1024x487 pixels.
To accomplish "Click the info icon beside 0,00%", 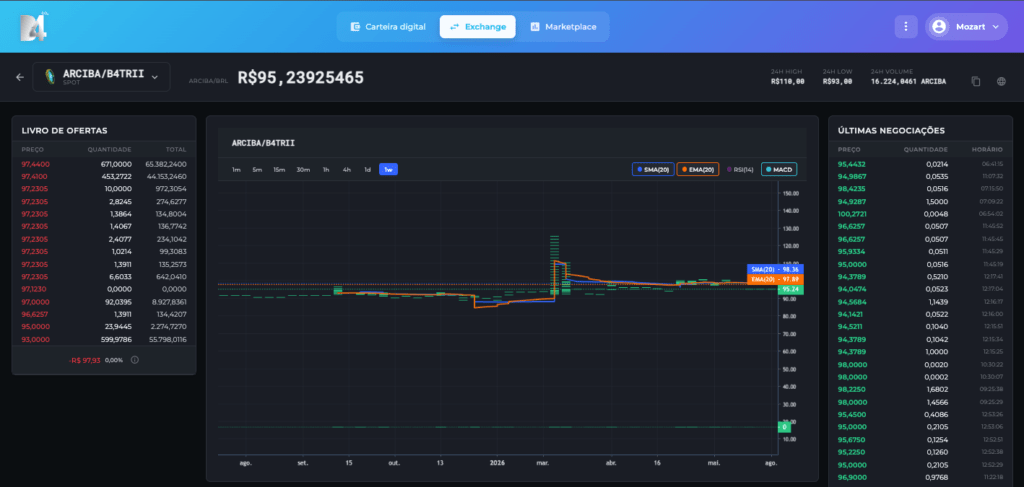I will coord(135,360).
